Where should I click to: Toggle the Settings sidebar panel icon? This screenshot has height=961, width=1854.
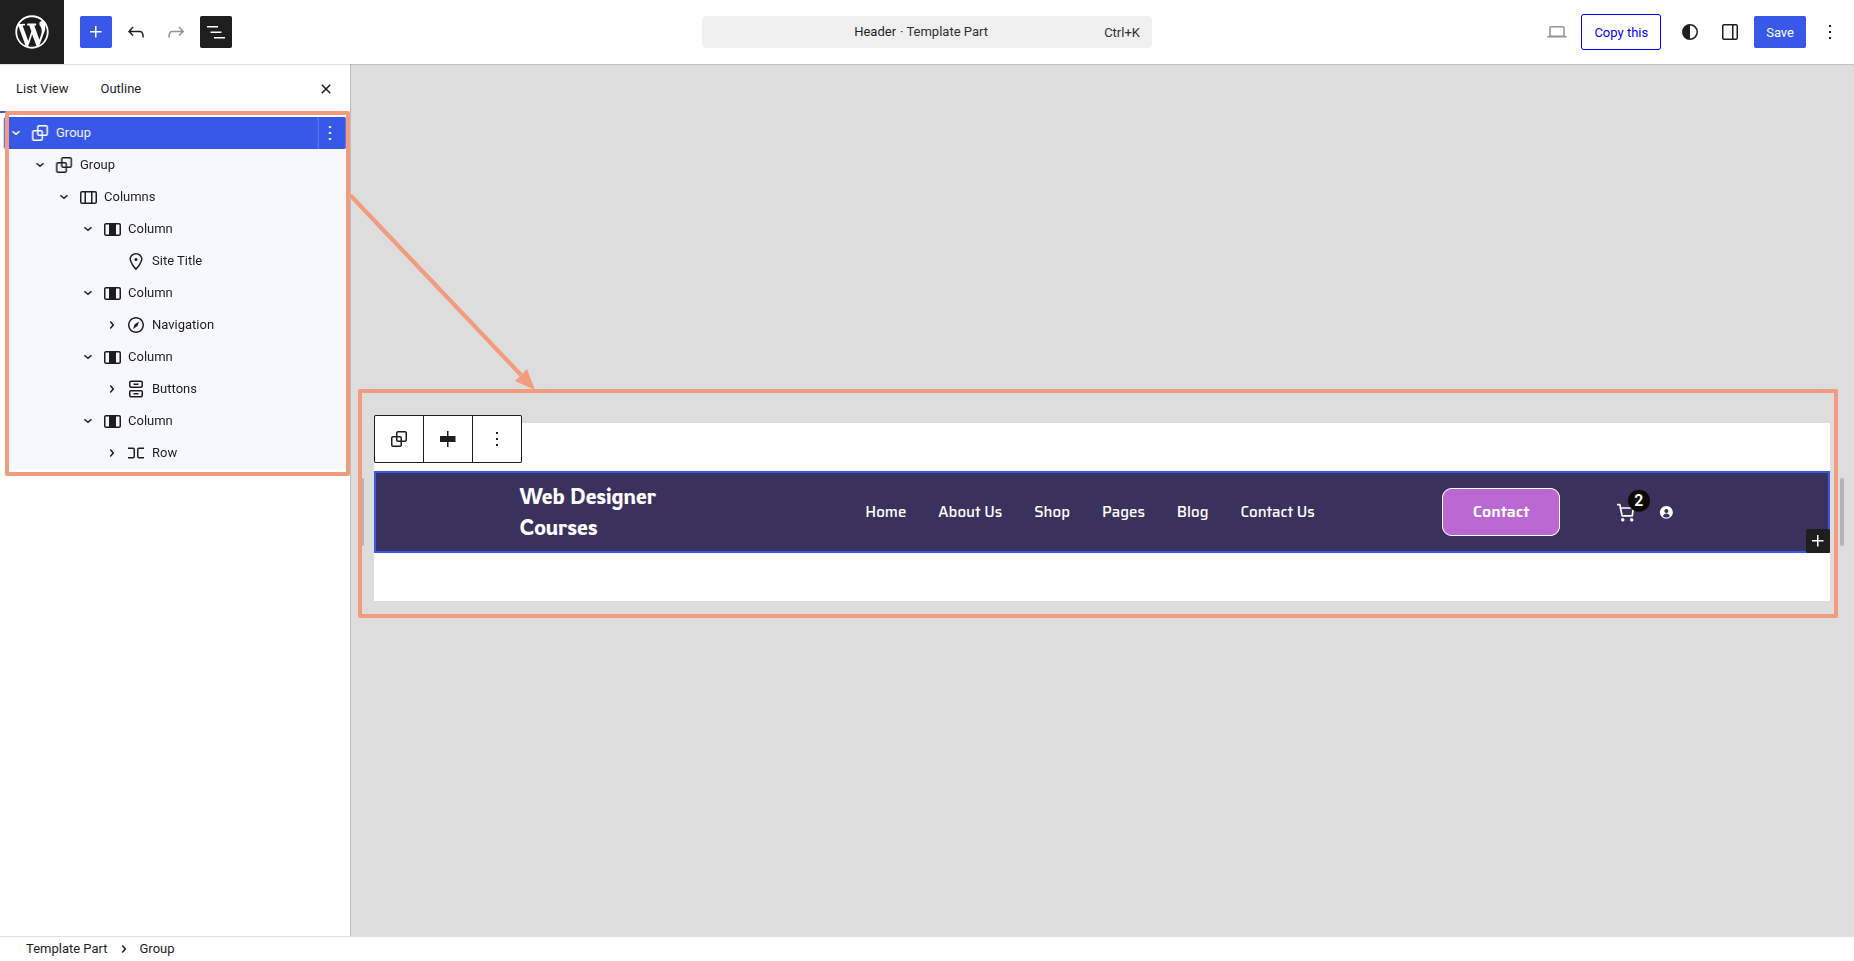pos(1730,32)
